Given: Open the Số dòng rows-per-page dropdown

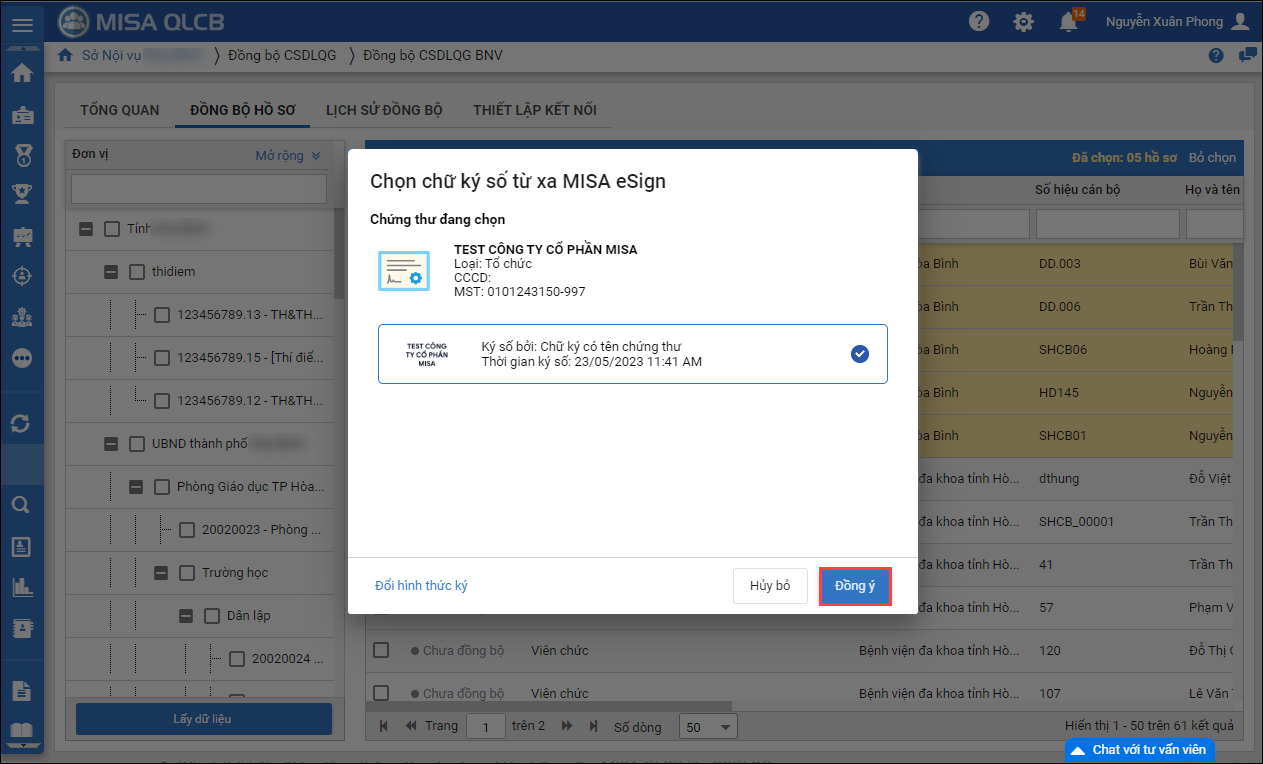Looking at the screenshot, I should coord(708,727).
